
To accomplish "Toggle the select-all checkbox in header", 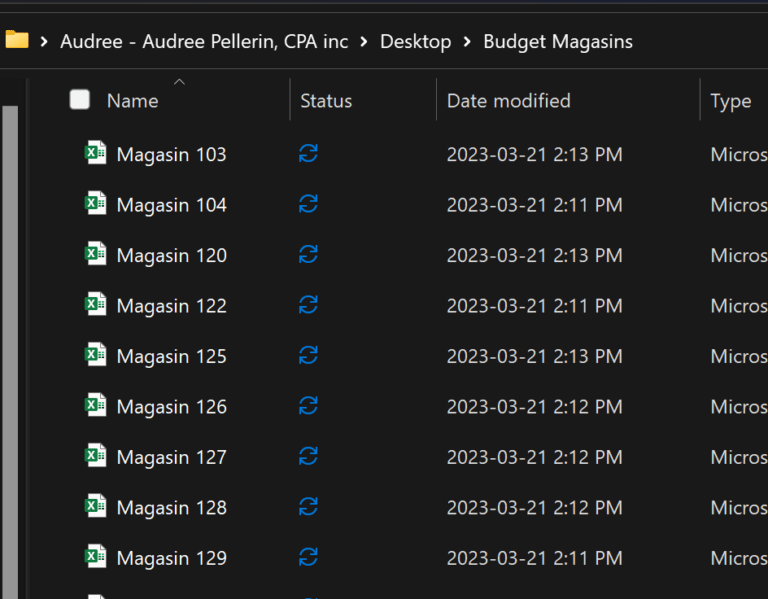I will tap(80, 100).
